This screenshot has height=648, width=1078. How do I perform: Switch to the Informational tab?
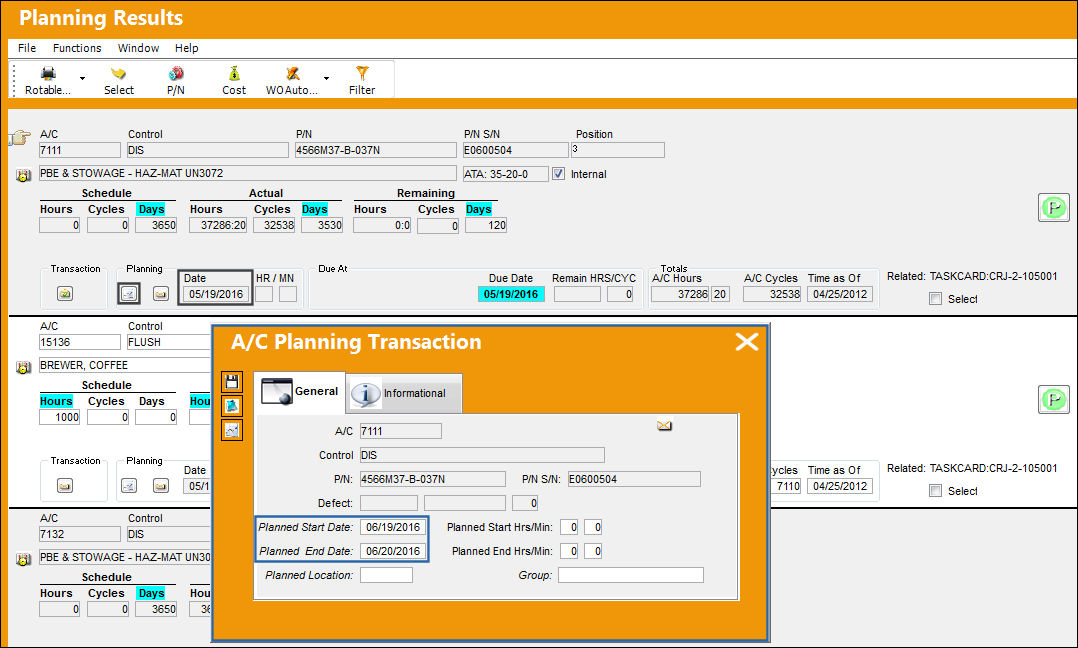coord(404,393)
